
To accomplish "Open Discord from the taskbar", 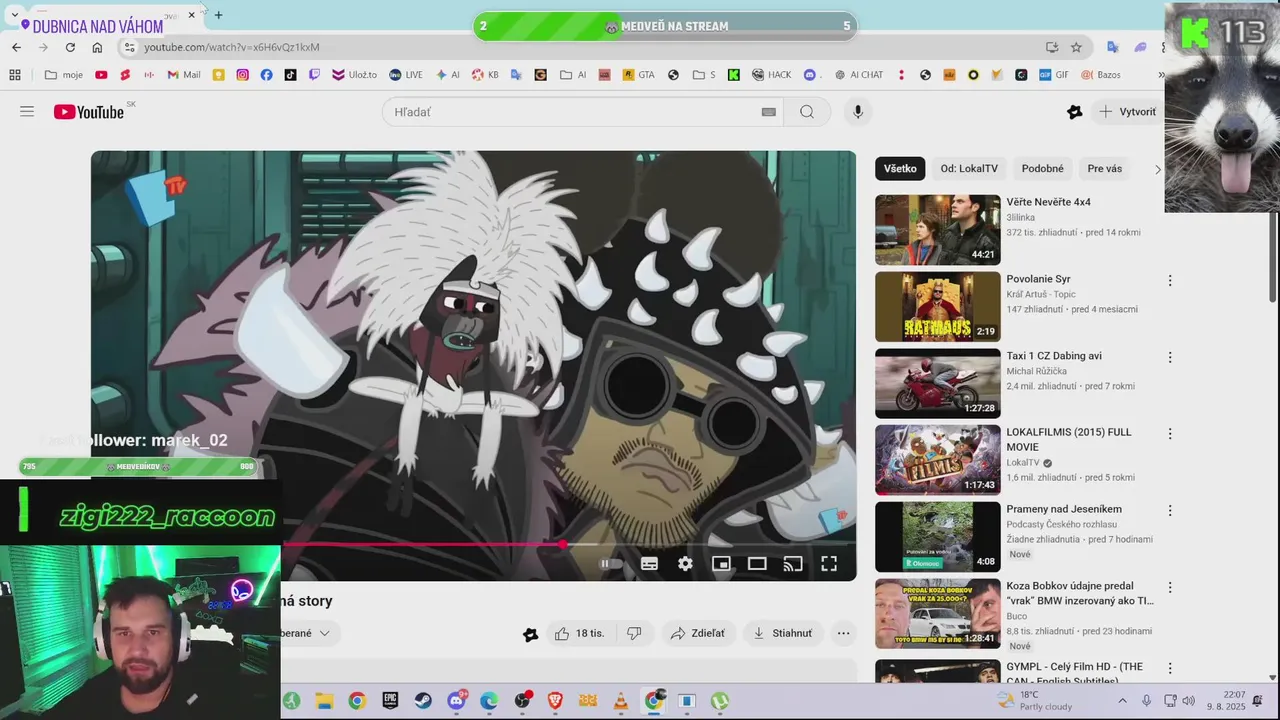I will coord(456,701).
